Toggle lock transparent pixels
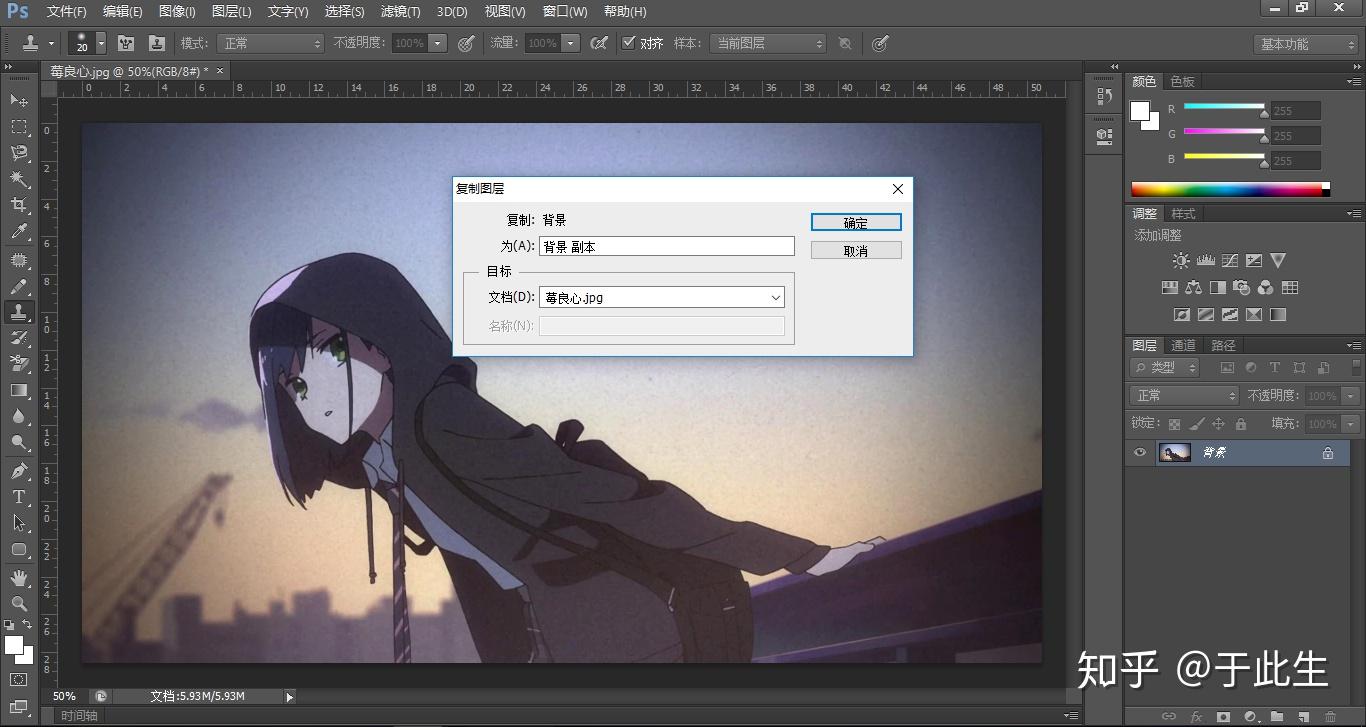Screen dimensions: 1366x727 point(1174,424)
